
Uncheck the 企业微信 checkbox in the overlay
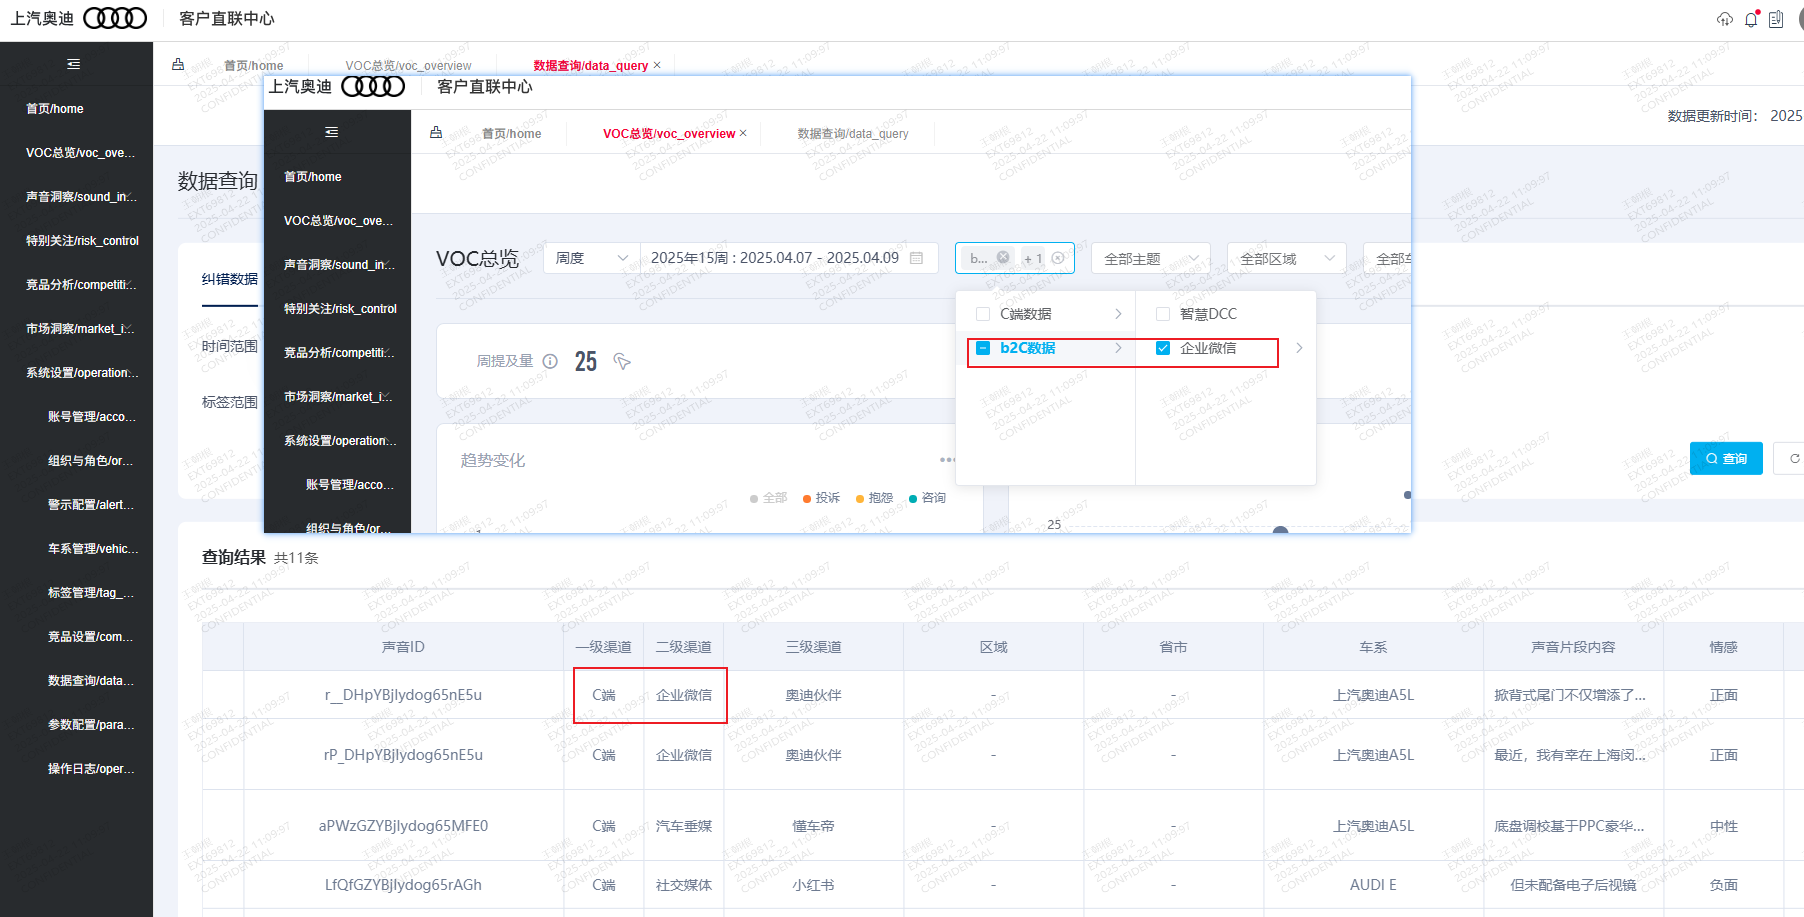(x=1163, y=348)
